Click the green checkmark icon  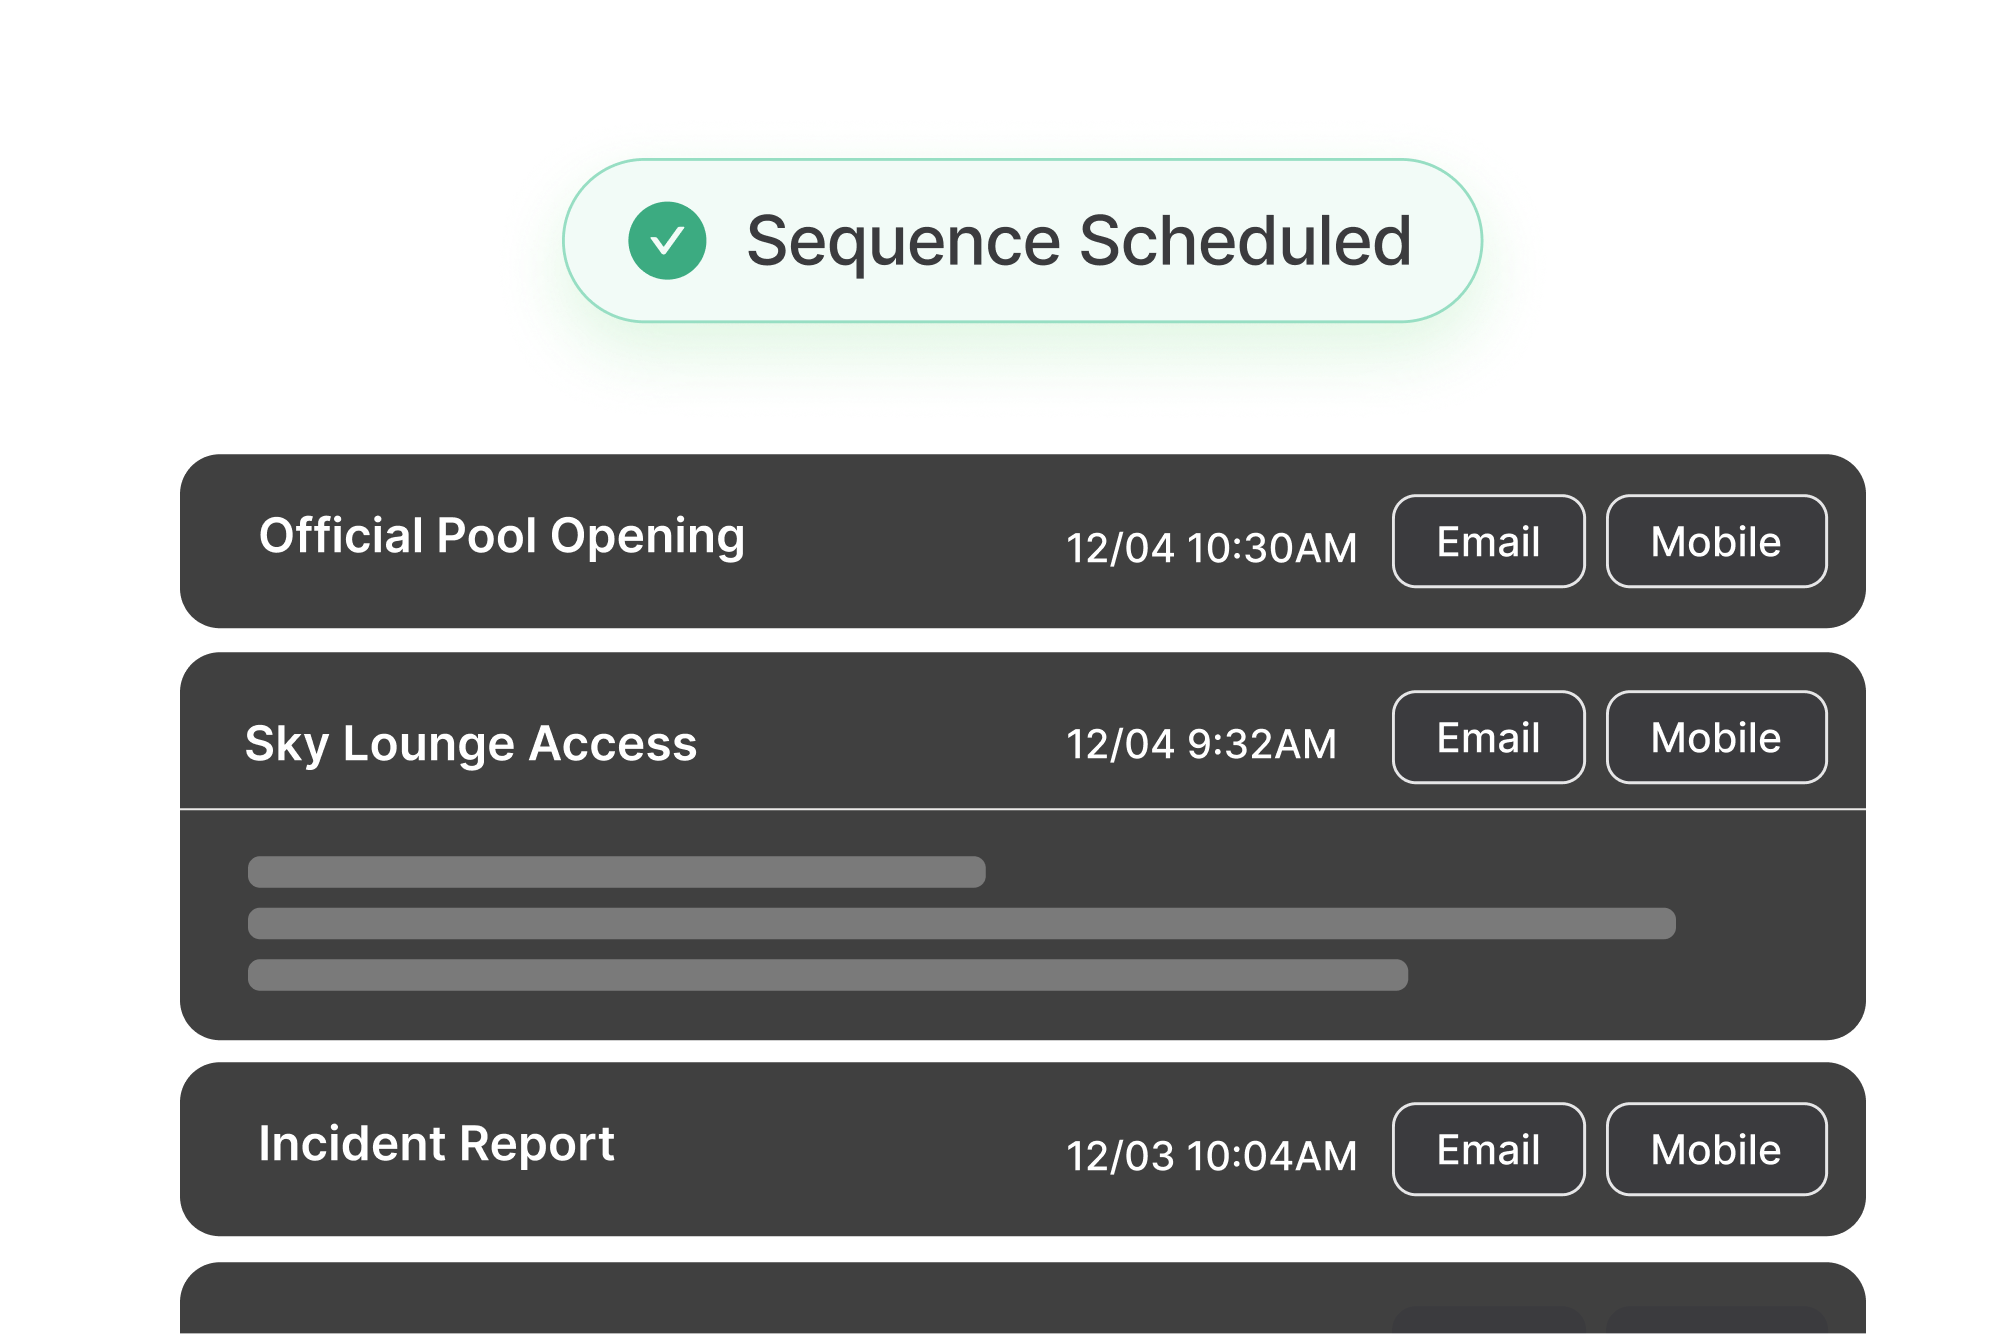pos(667,241)
